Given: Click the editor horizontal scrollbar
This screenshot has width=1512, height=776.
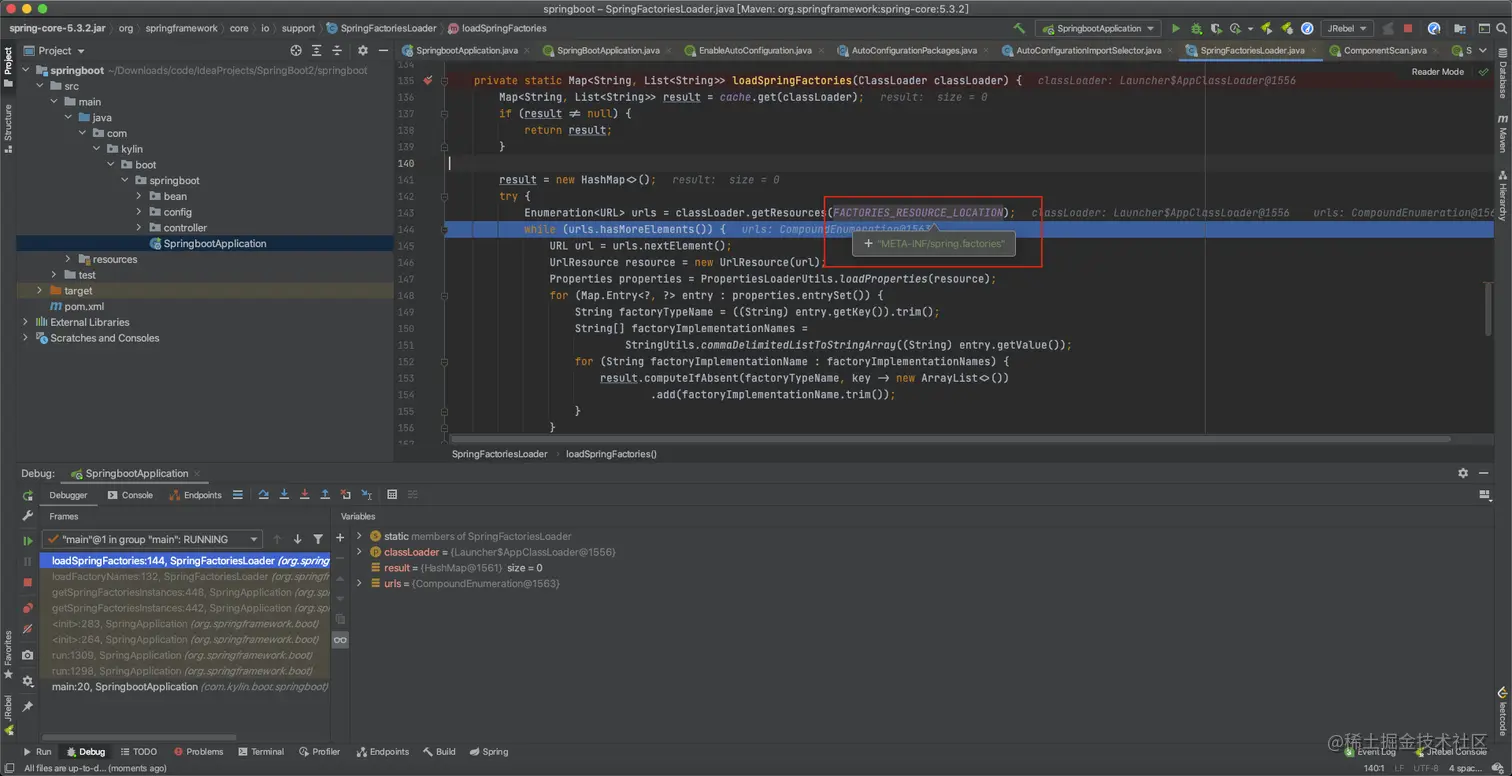Looking at the screenshot, I should [950, 438].
